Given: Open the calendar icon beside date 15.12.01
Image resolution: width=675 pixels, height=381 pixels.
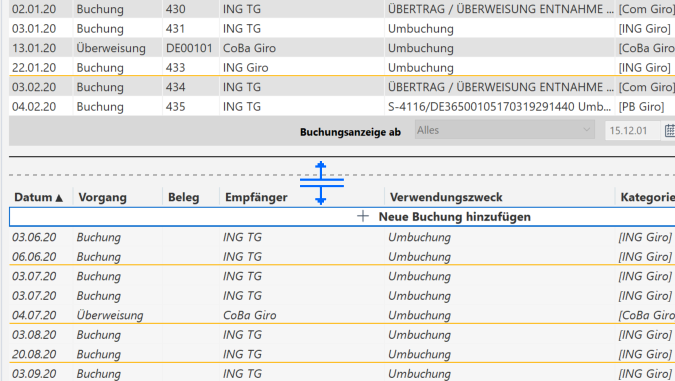Looking at the screenshot, I should pos(670,130).
